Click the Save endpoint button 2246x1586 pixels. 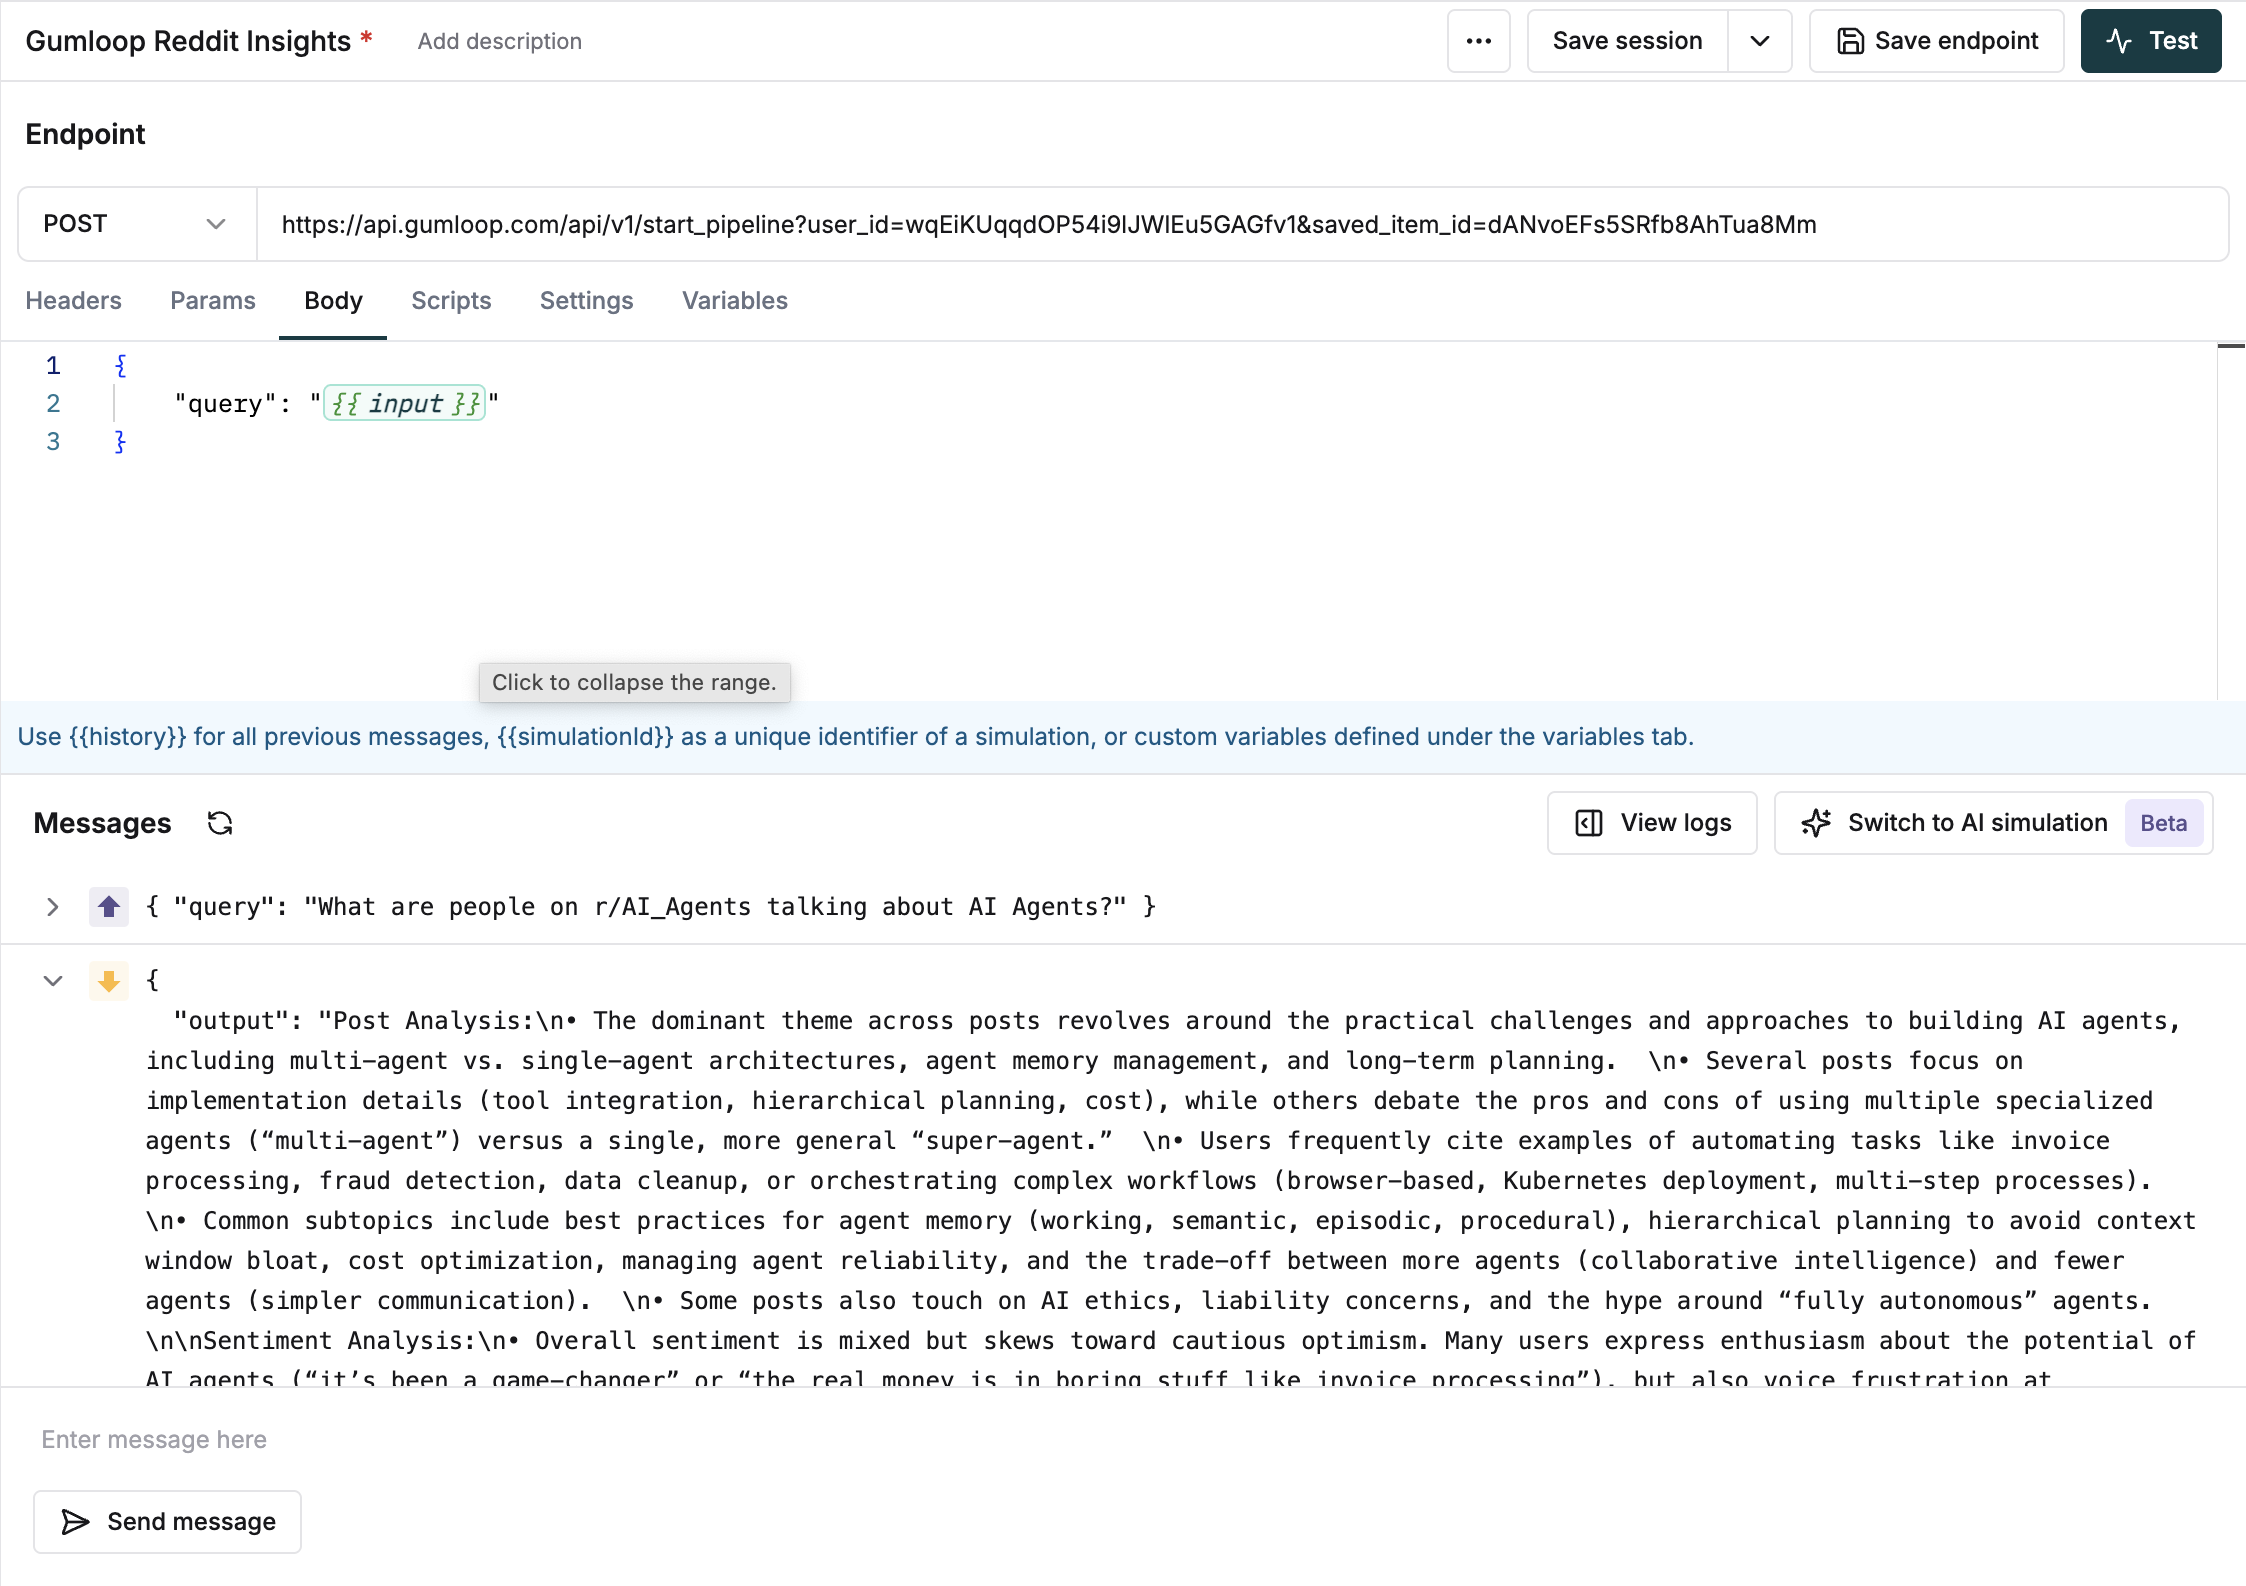[x=1936, y=41]
